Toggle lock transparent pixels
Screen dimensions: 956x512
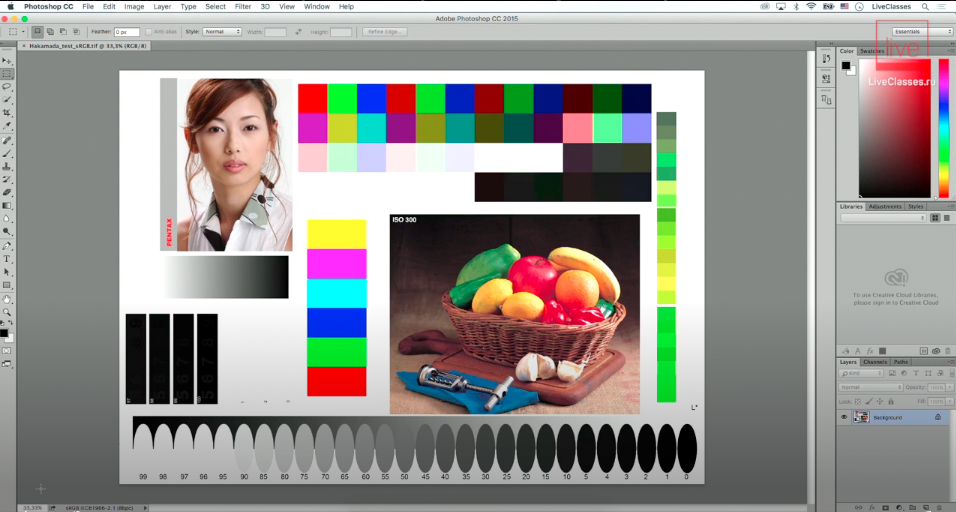(x=858, y=402)
